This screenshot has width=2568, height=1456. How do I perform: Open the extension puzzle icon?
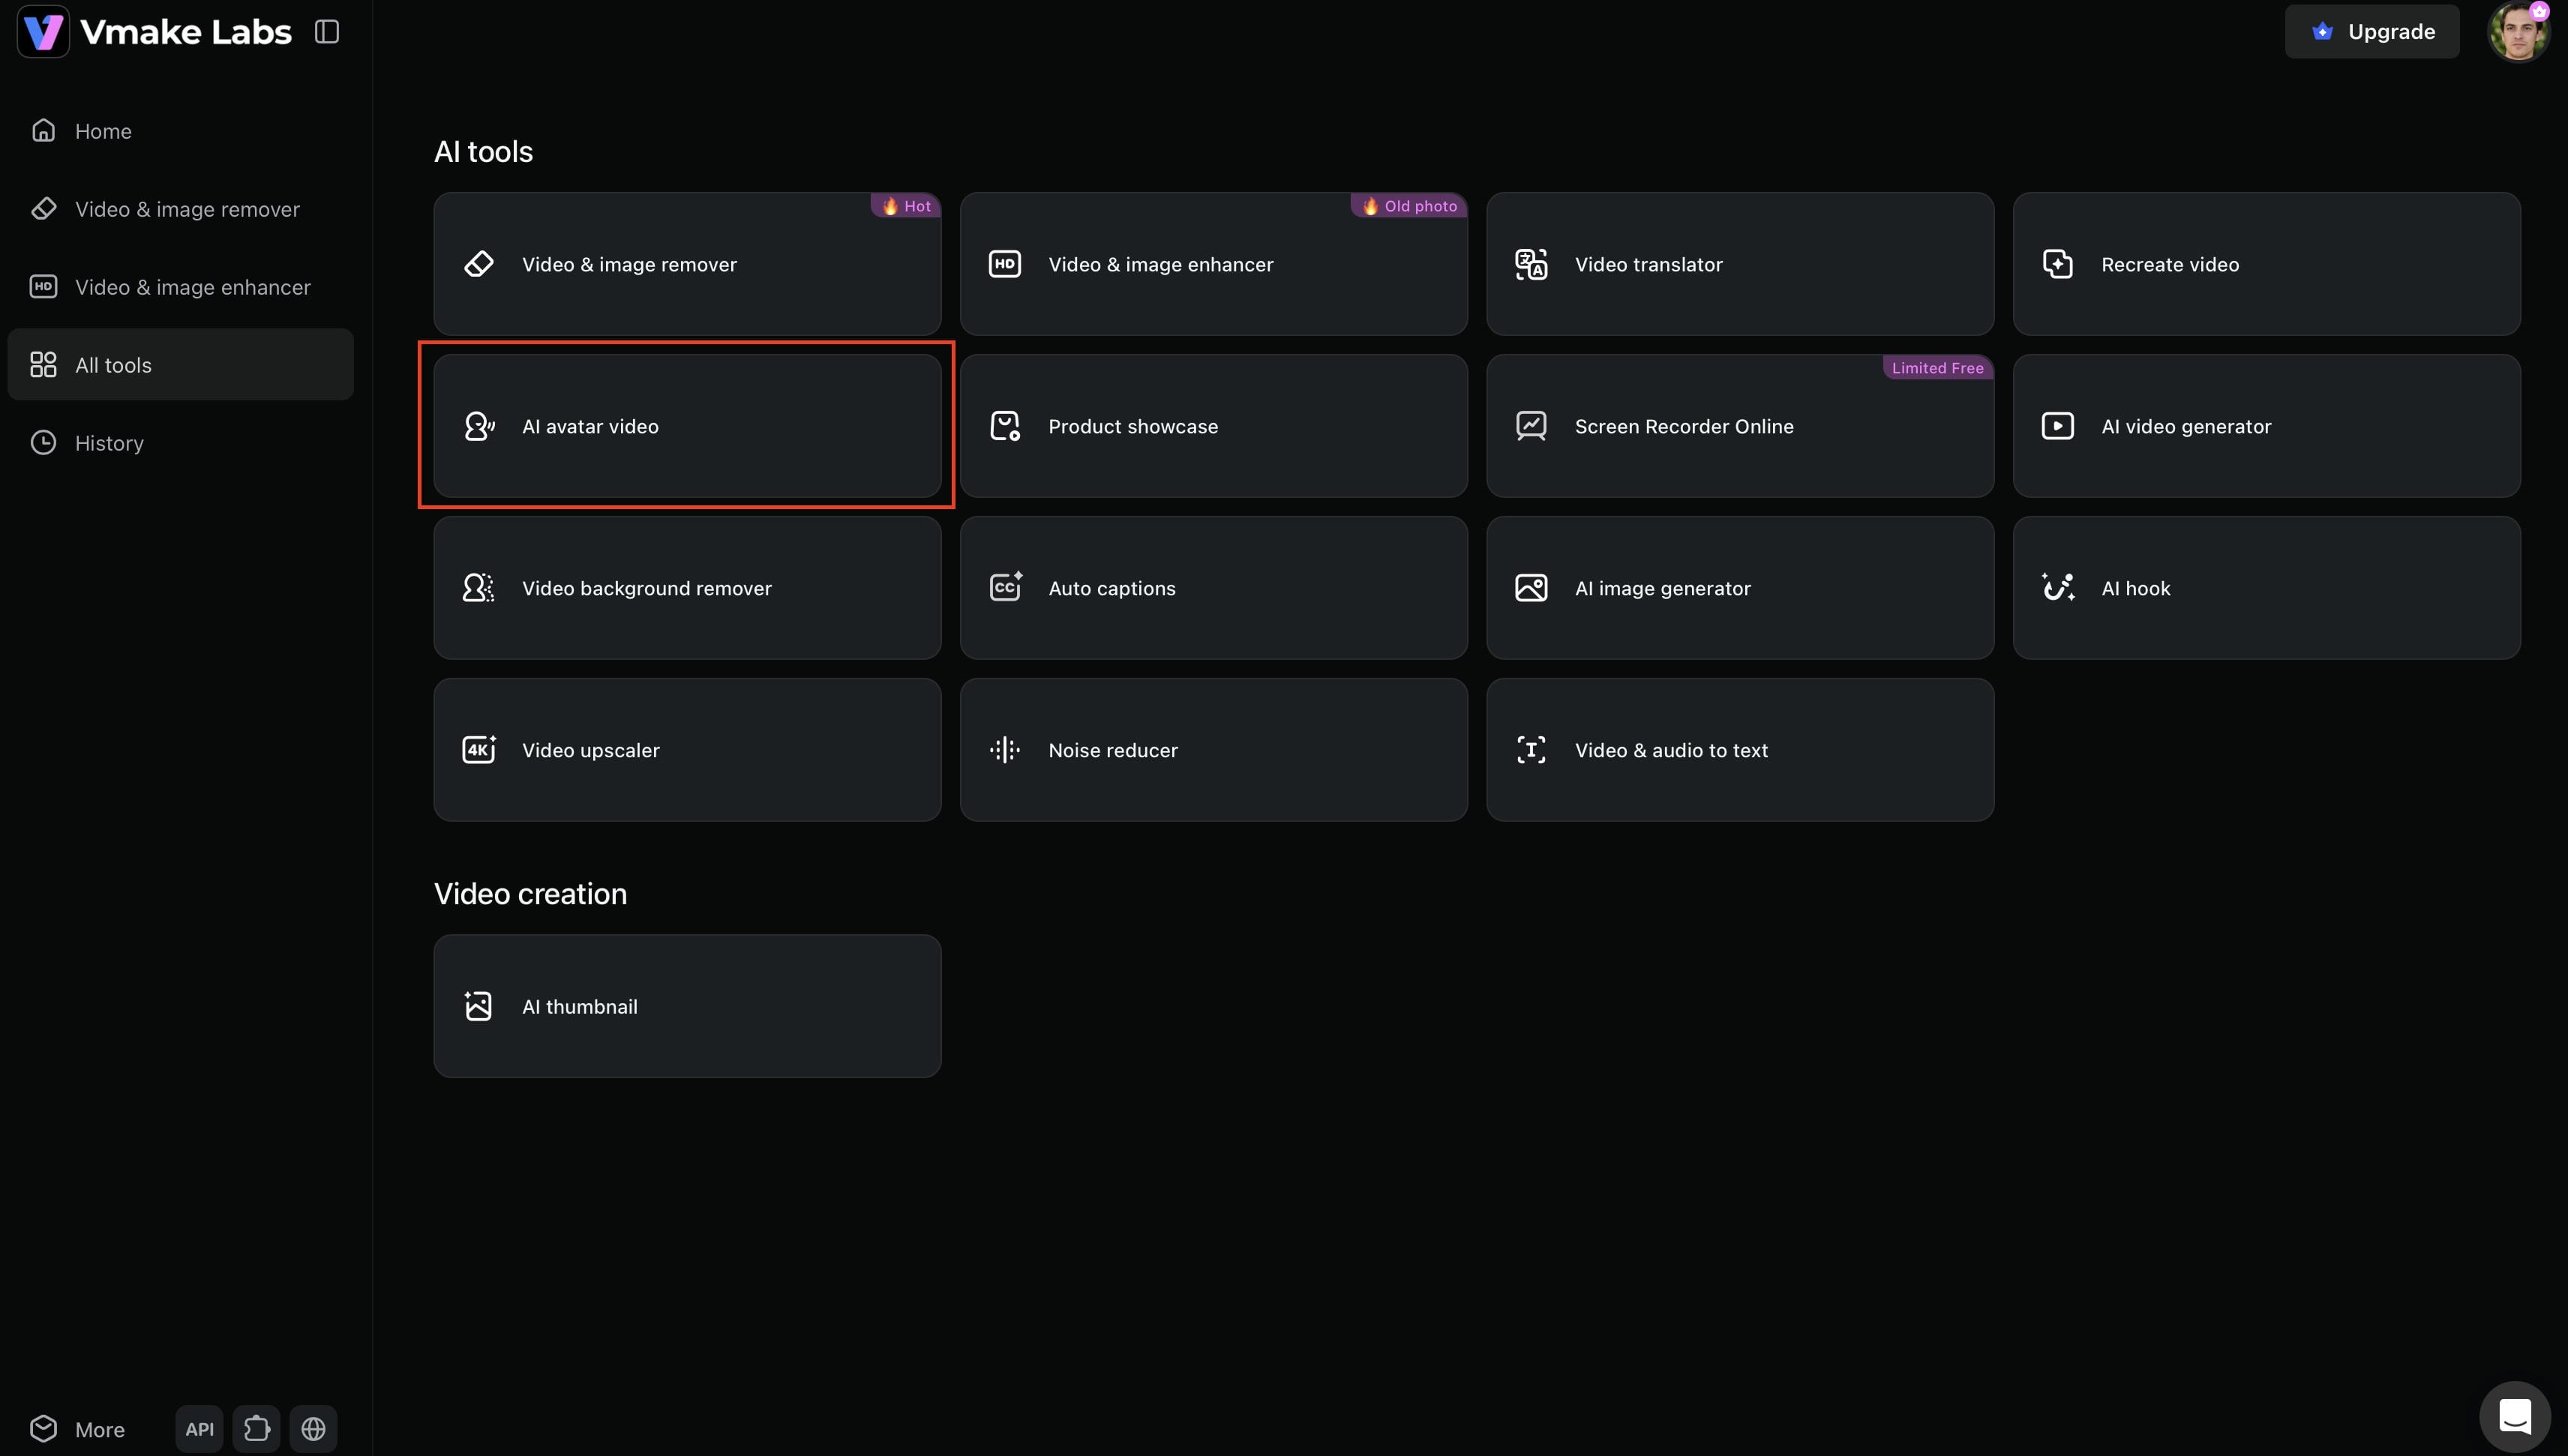pyautogui.click(x=256, y=1429)
